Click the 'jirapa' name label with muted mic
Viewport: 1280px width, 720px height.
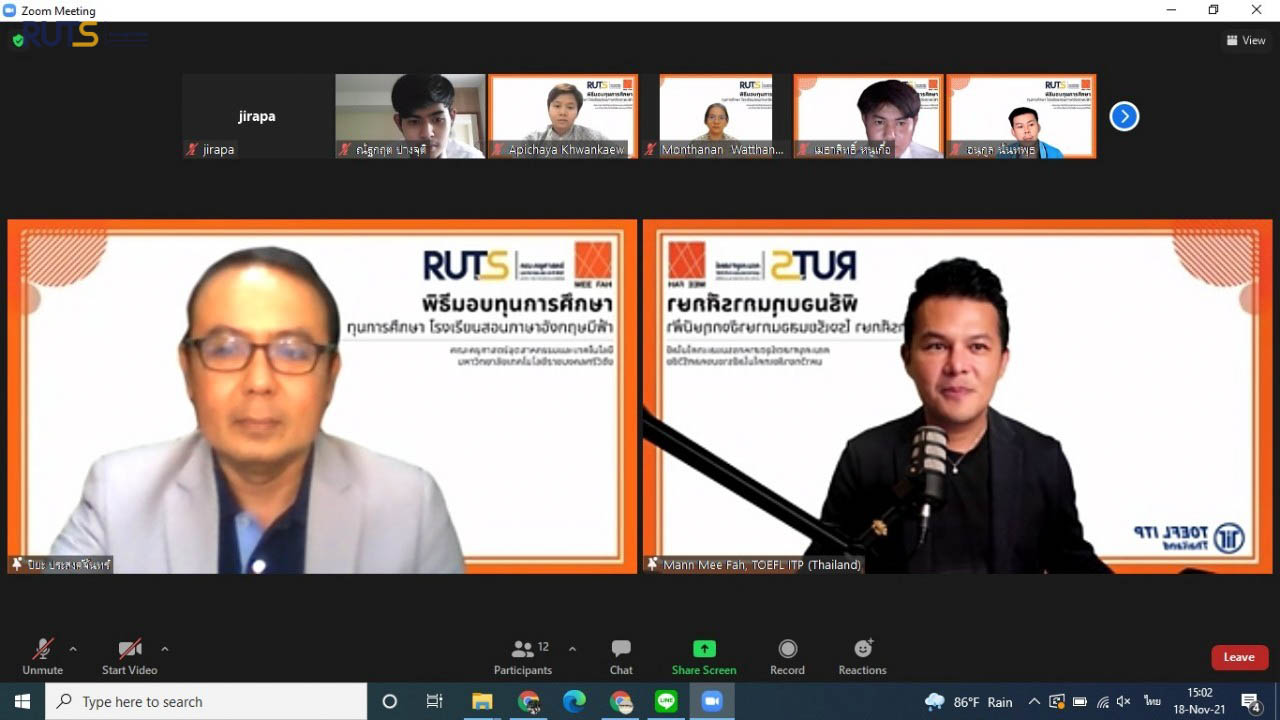[210, 149]
